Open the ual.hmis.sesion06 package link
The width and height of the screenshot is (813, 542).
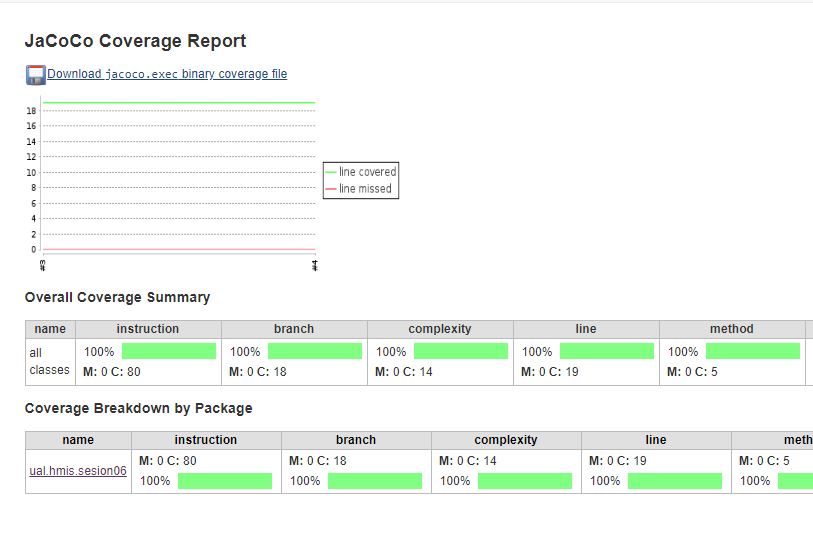(78, 471)
